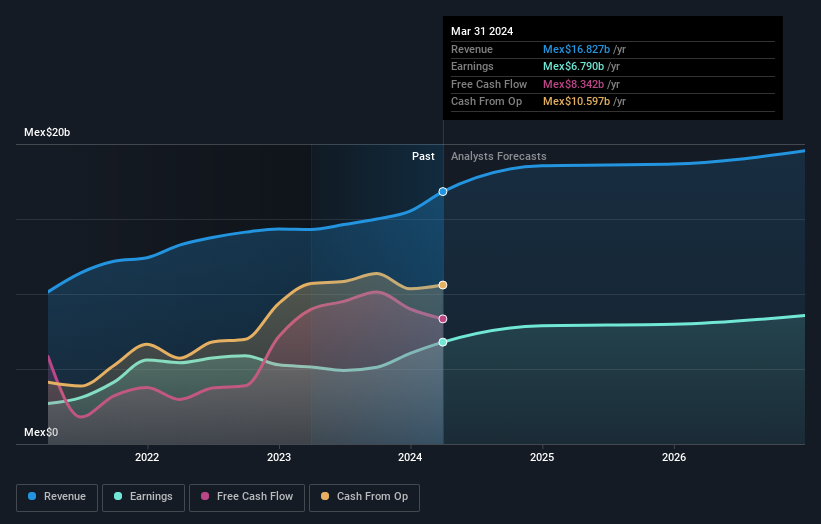Click the Mex$10.597b cash from op value

576,102
